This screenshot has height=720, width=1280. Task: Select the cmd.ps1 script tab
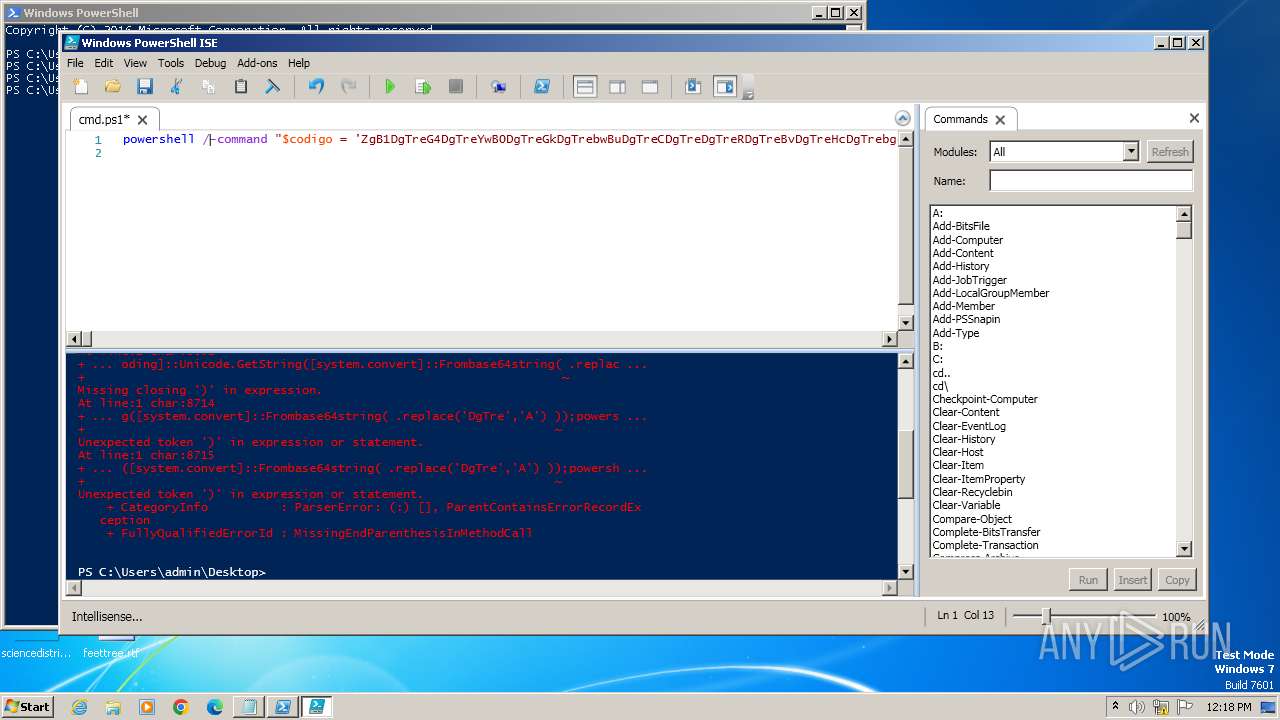click(104, 119)
